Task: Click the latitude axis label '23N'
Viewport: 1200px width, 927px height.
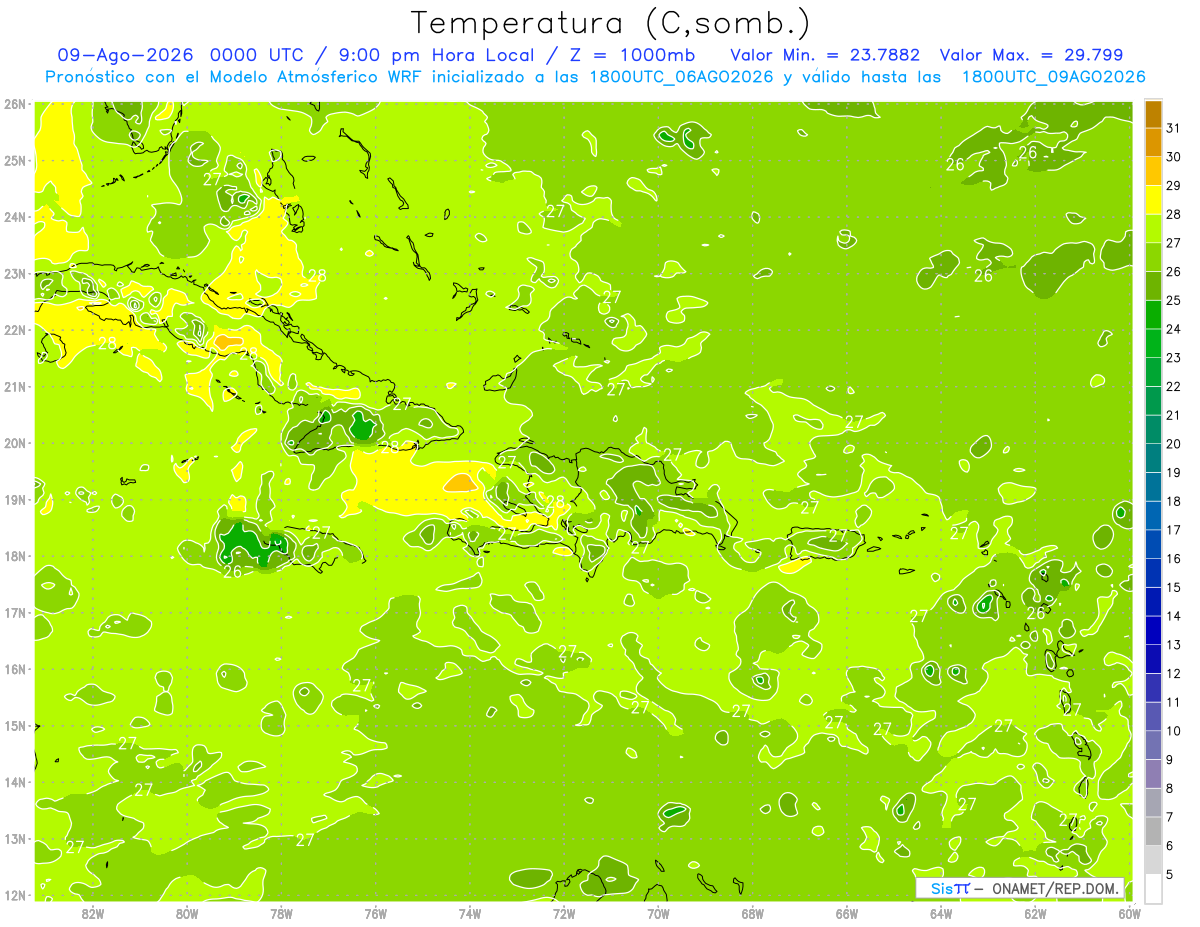Action: coord(15,273)
